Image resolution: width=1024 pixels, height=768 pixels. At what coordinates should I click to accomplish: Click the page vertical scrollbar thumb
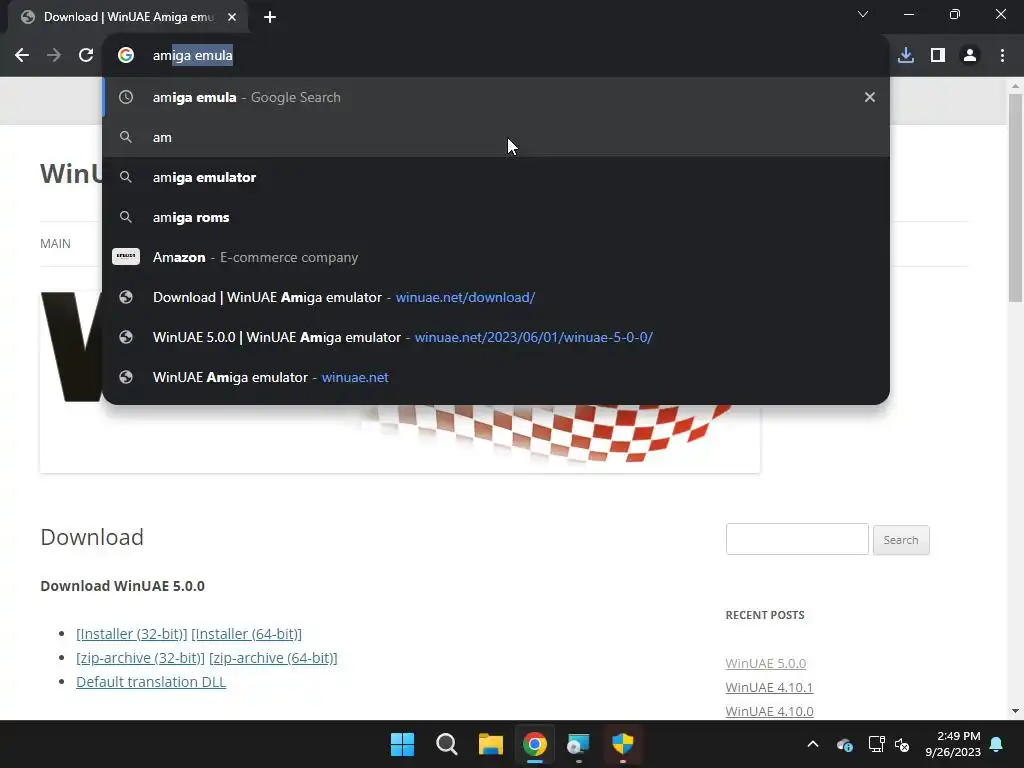1015,198
